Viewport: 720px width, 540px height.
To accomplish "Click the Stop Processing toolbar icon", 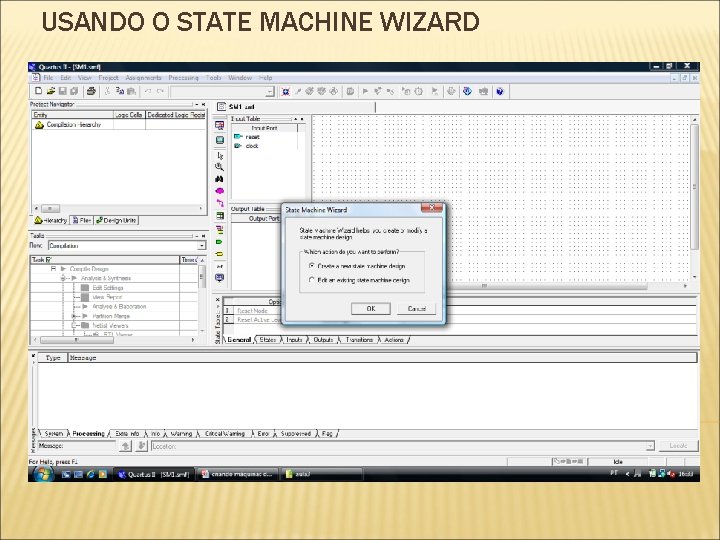I will point(350,91).
